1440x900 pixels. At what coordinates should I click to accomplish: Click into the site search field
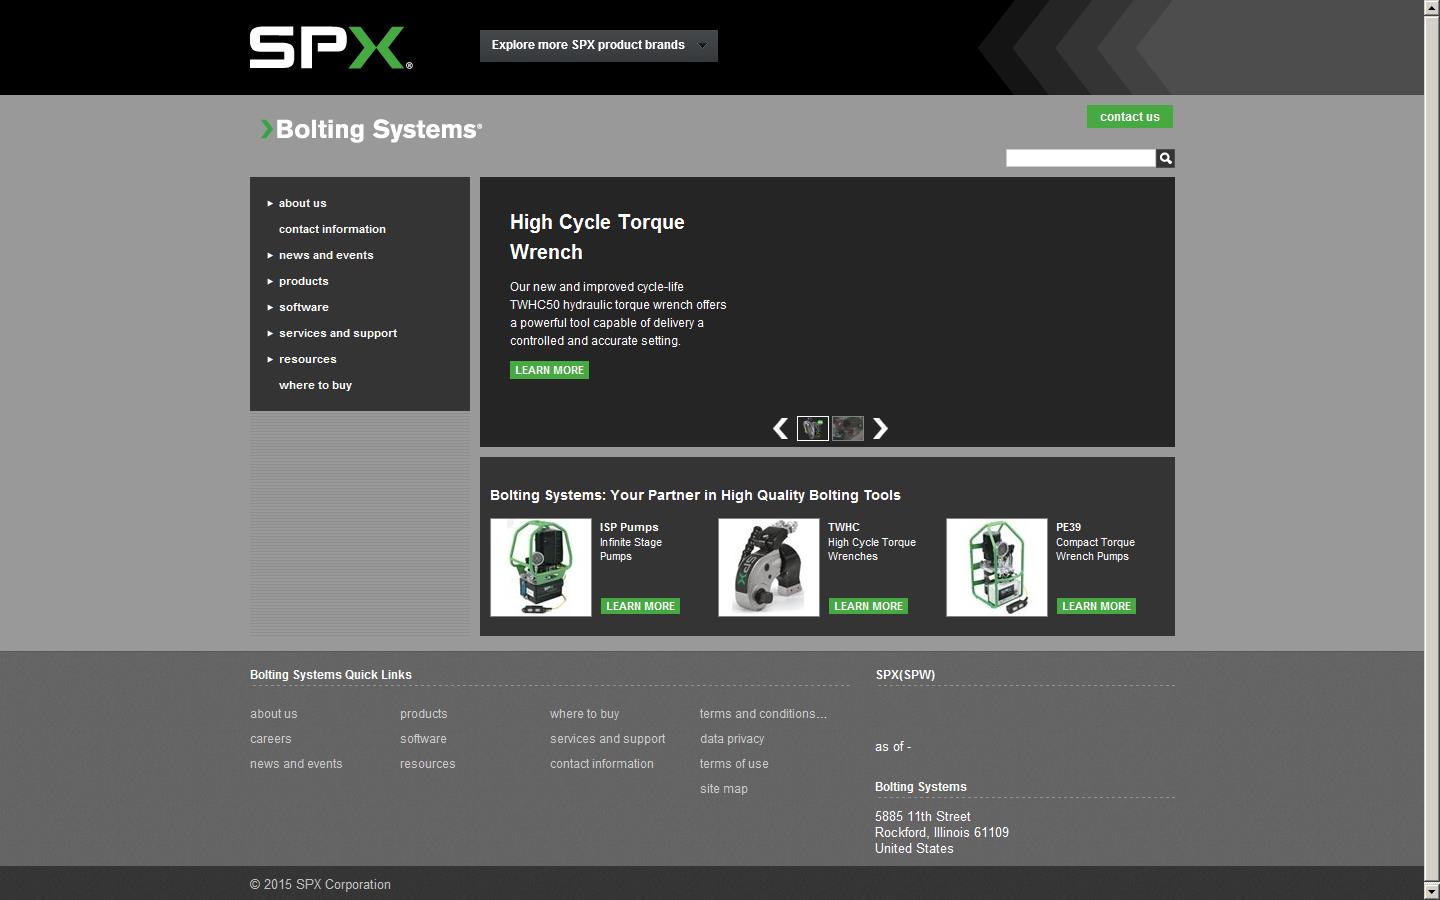pos(1080,158)
